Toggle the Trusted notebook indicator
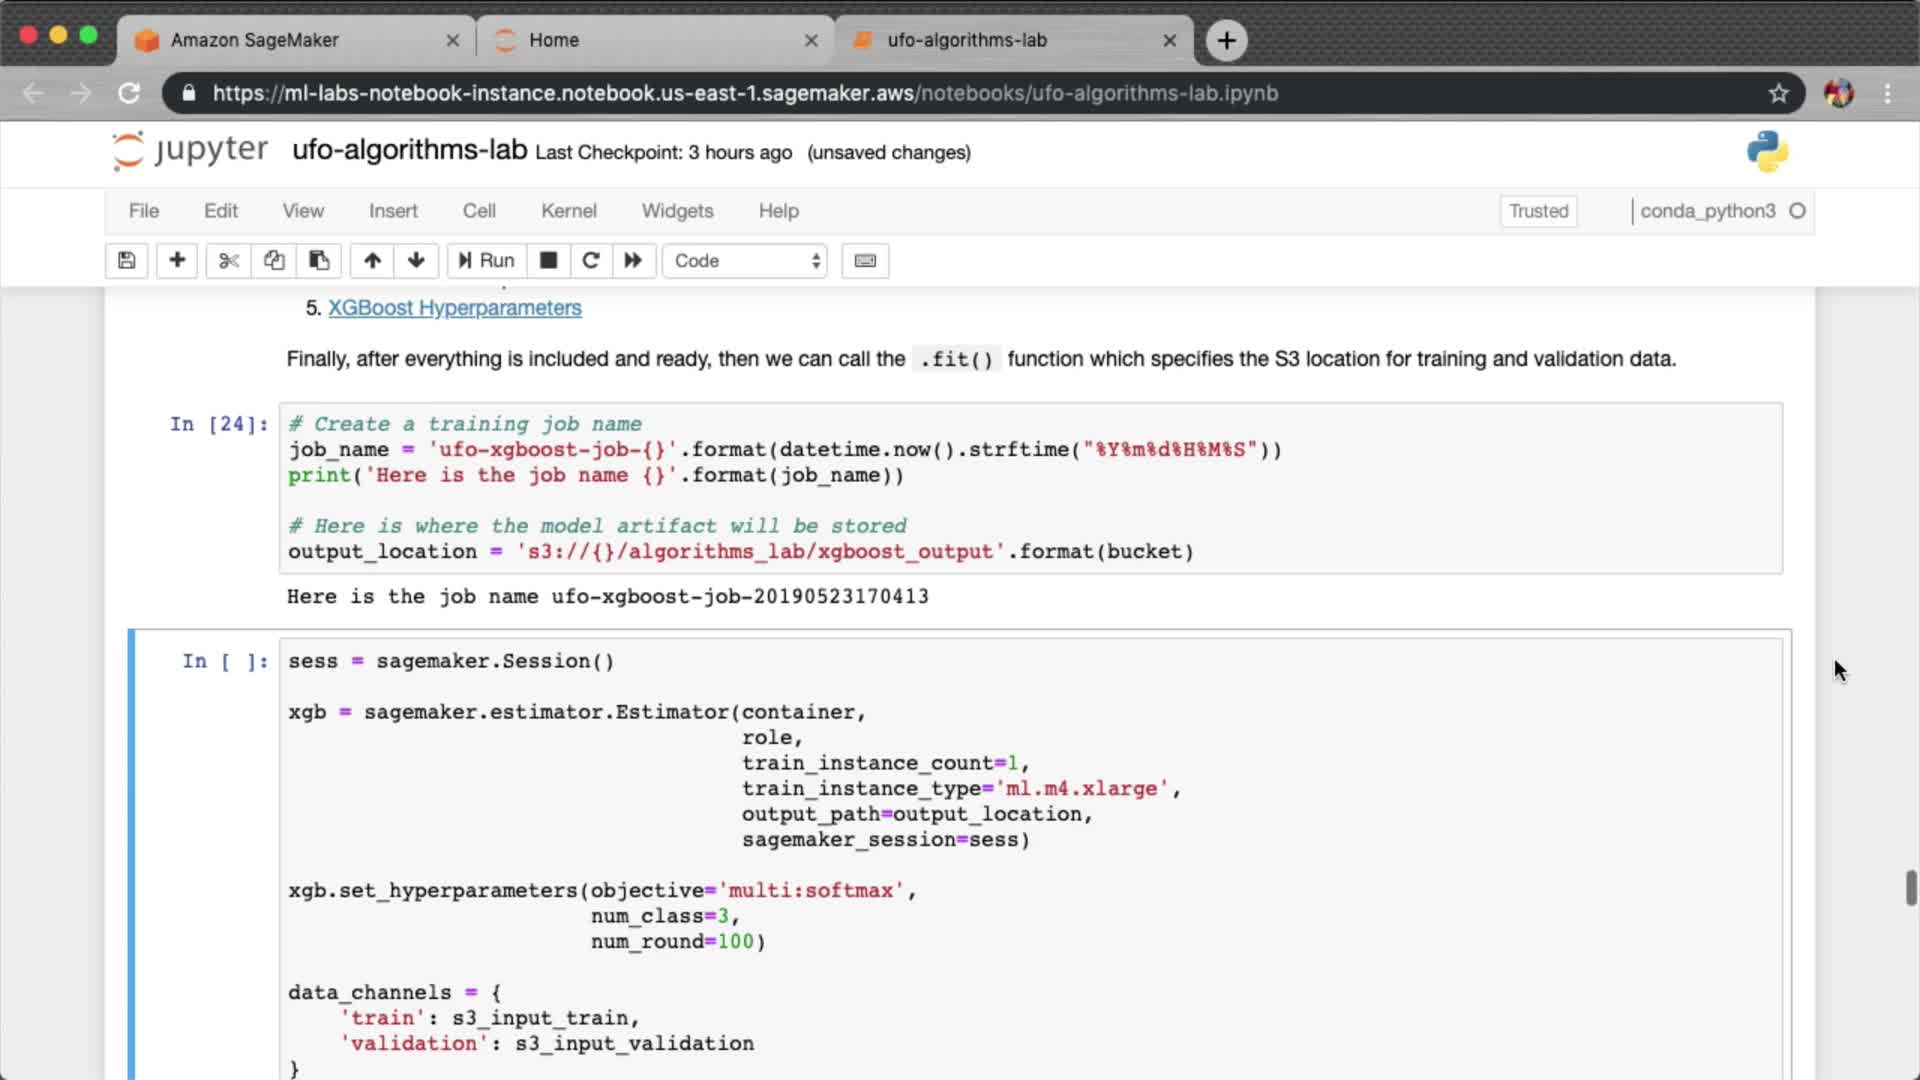 [x=1538, y=211]
